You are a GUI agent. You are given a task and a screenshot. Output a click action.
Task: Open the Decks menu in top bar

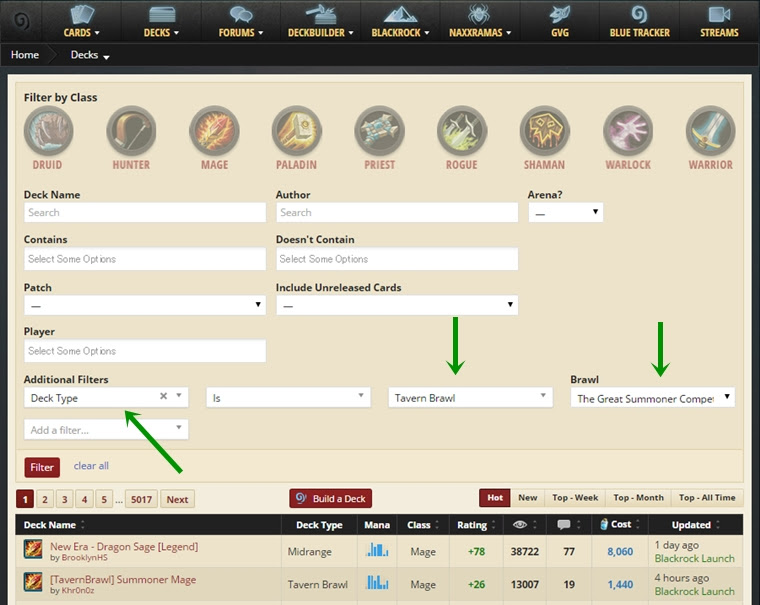click(x=161, y=32)
